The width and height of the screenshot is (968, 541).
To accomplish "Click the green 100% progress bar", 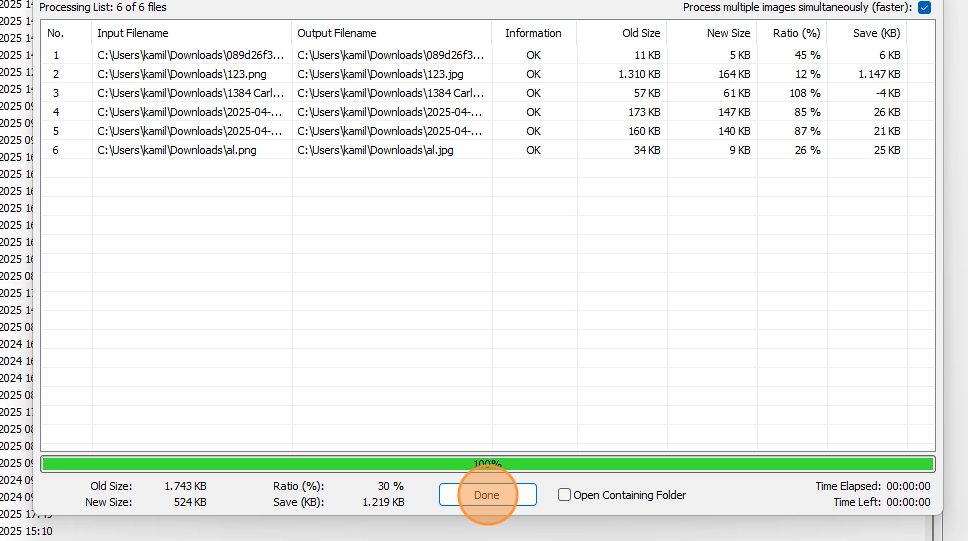I will click(x=487, y=464).
